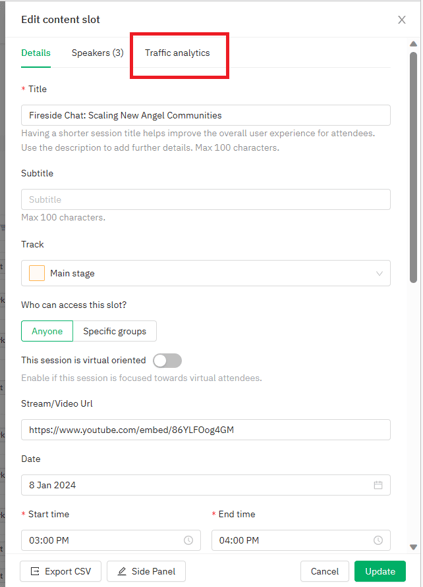Screen dimensions: 423x587
Task: Cancel the slot edits
Action: point(325,571)
